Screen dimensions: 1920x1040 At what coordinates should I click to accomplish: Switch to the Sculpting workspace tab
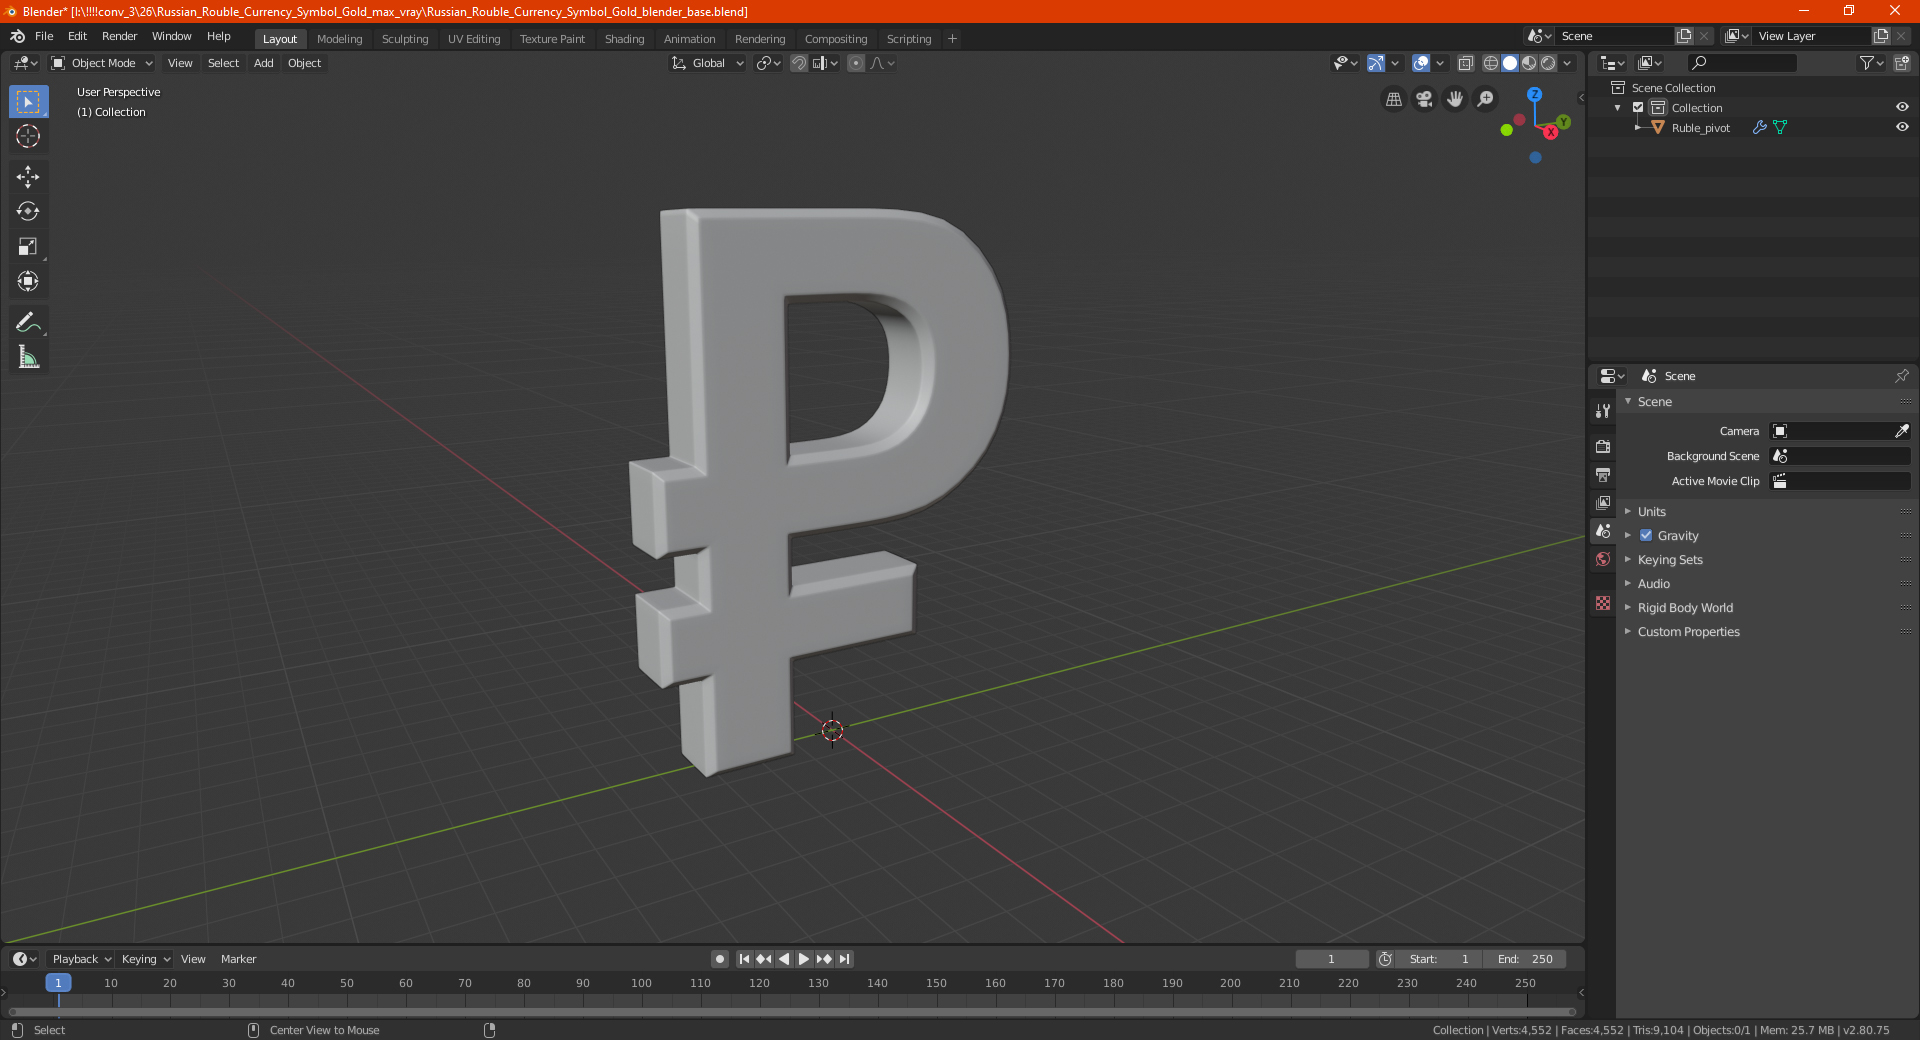point(405,39)
